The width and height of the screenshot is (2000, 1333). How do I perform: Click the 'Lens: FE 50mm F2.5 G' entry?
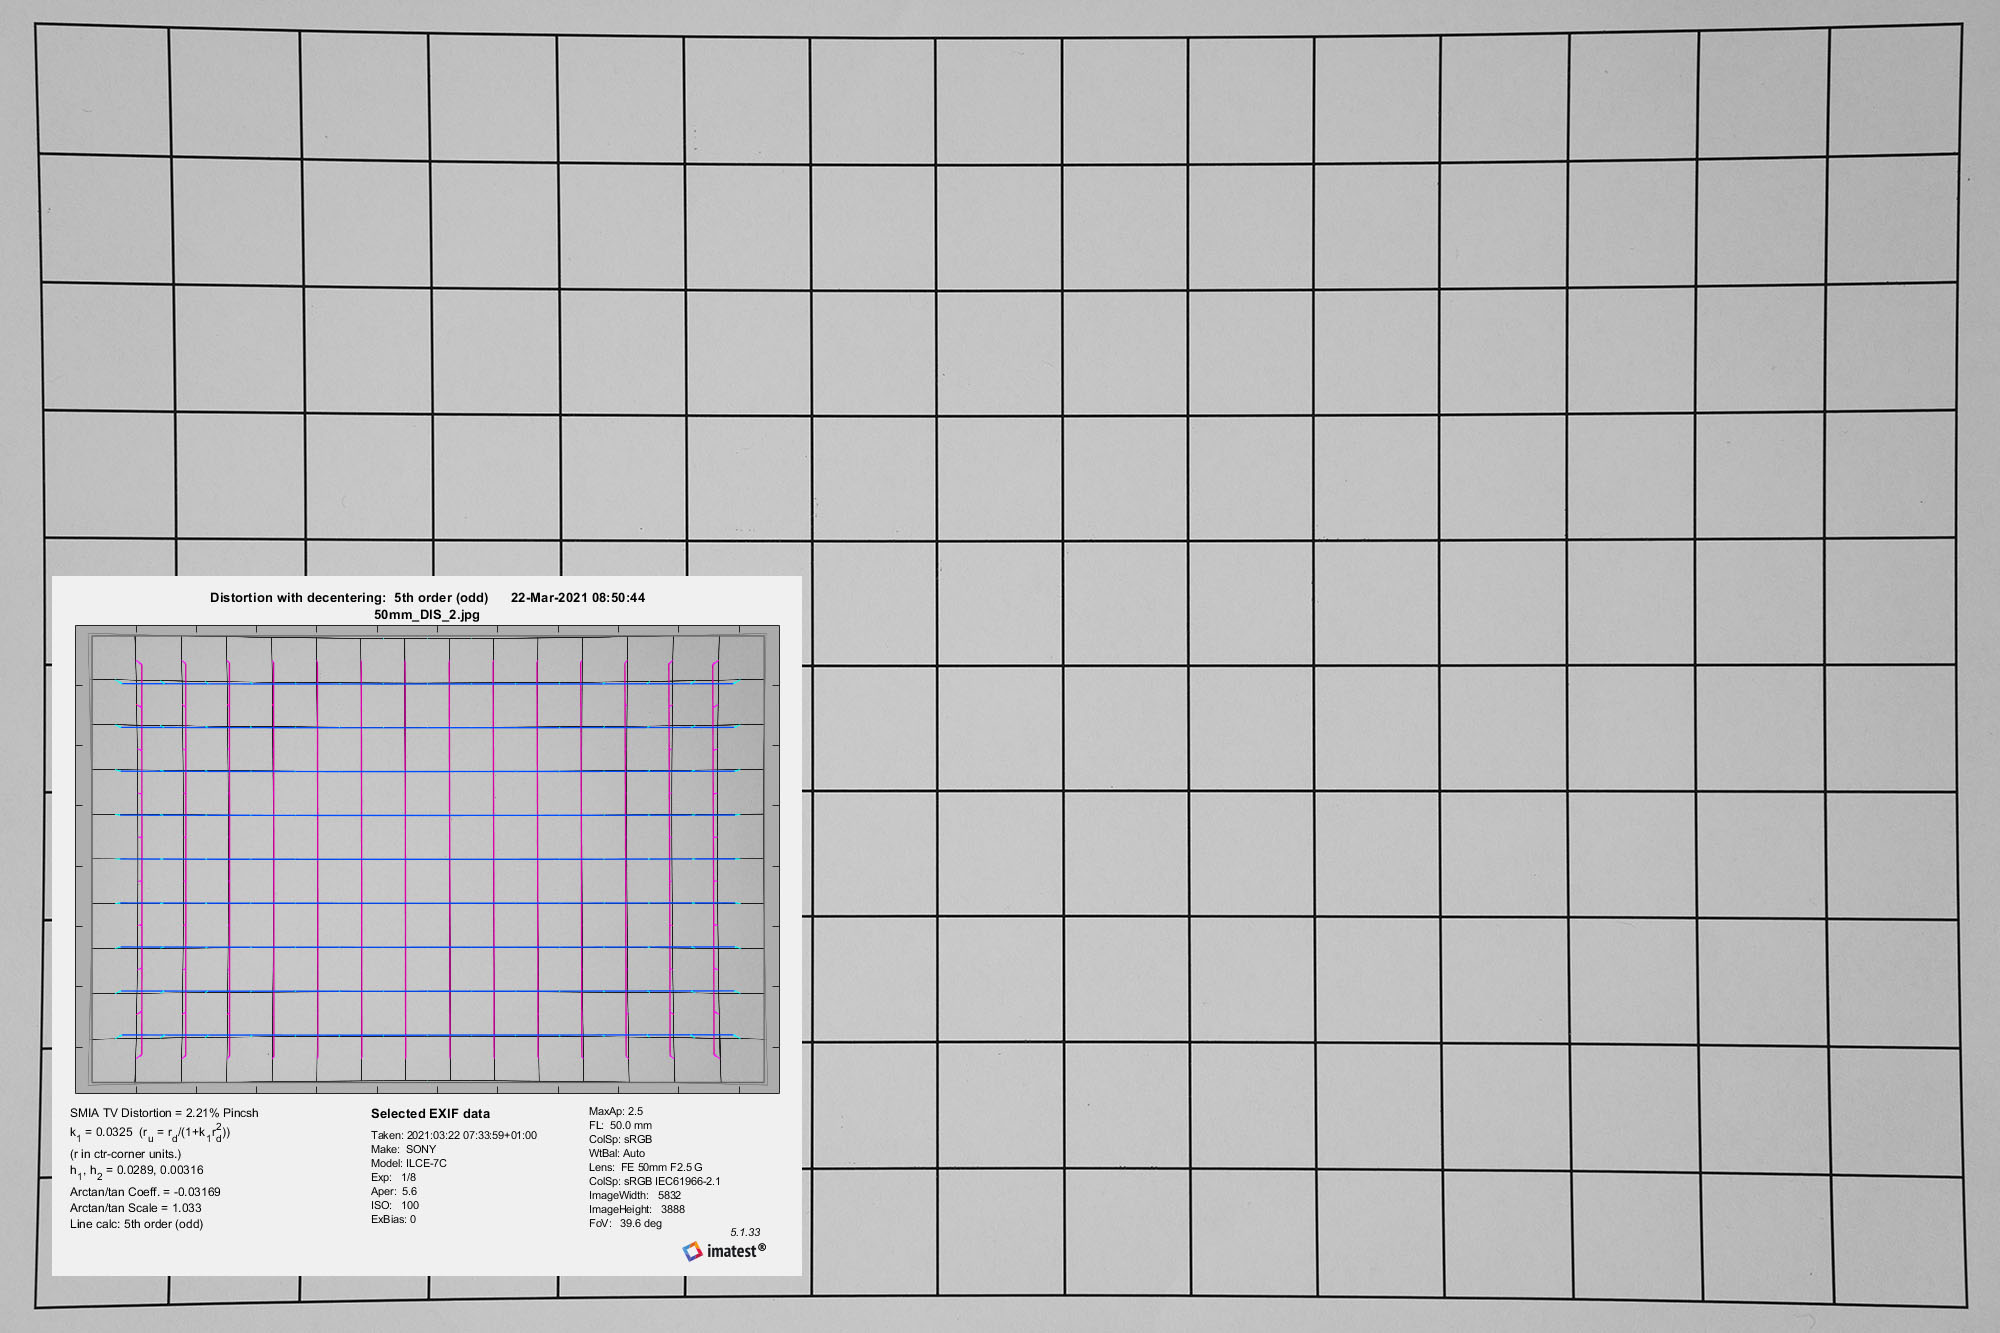click(645, 1167)
